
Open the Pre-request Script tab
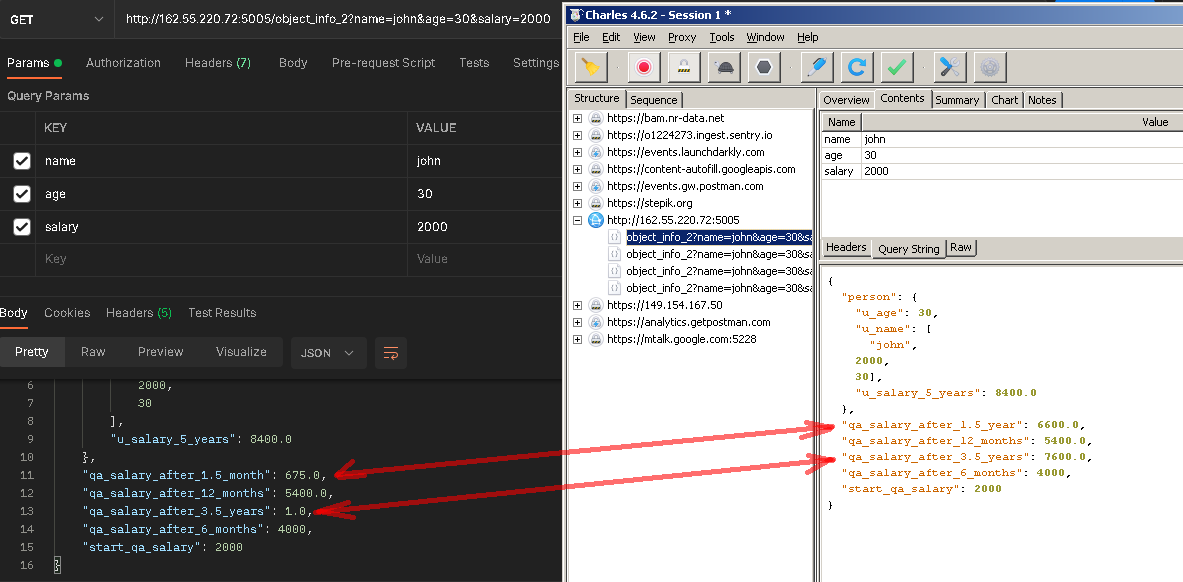[383, 63]
